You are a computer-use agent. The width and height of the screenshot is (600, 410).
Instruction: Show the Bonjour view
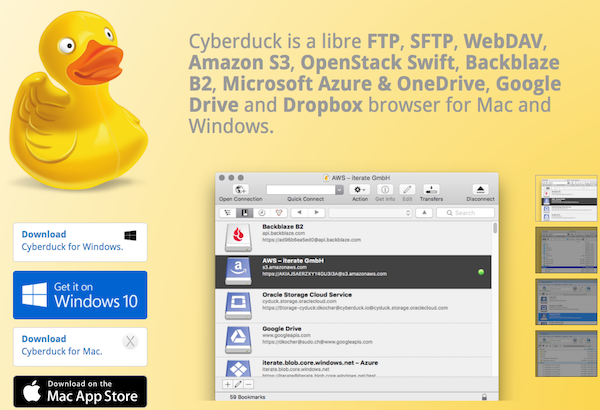coord(279,212)
